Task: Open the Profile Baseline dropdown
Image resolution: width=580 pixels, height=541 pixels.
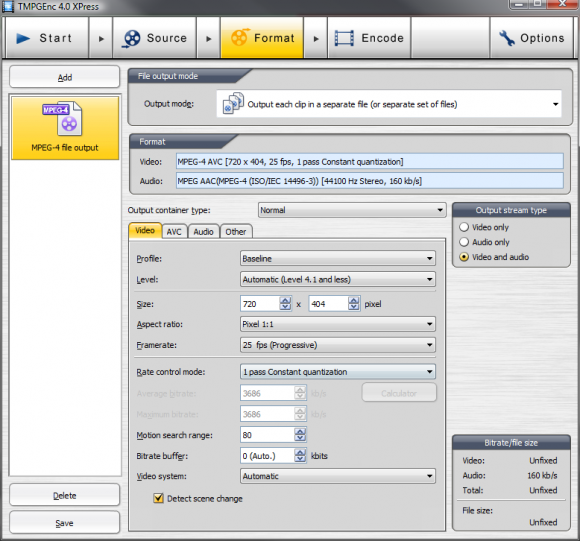Action: point(338,258)
